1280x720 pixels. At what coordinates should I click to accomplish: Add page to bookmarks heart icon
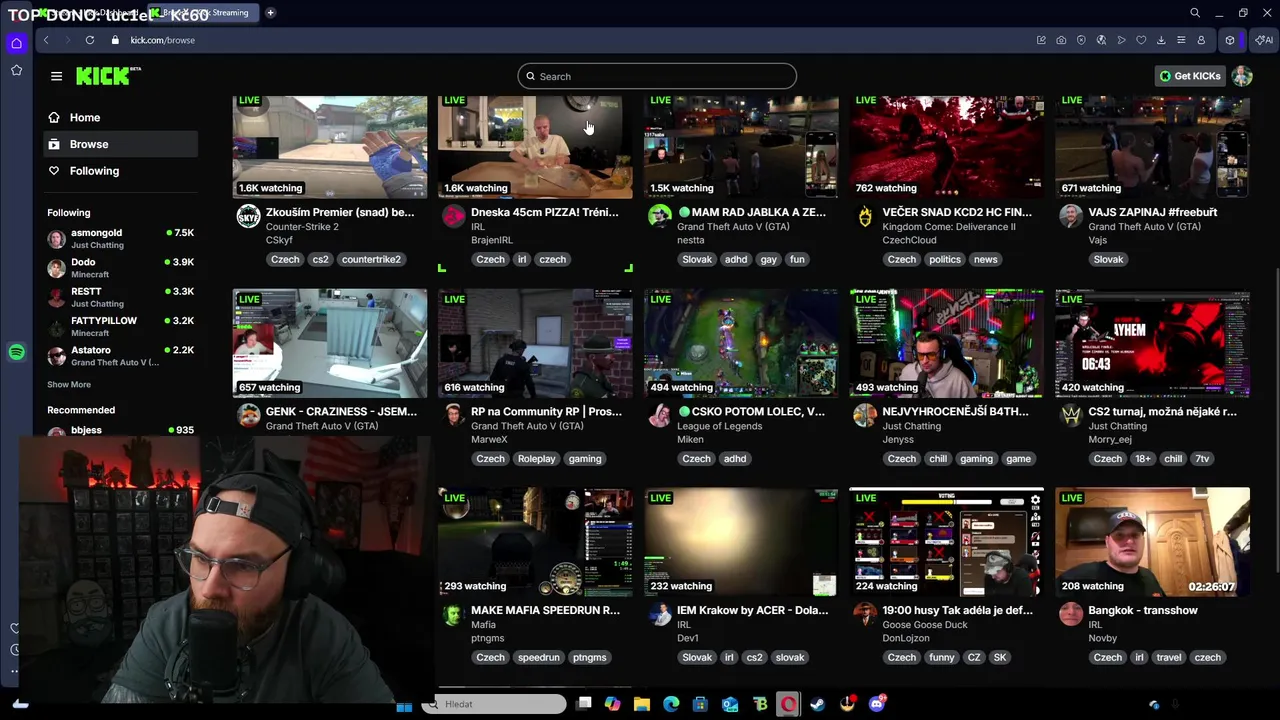[x=1141, y=40]
